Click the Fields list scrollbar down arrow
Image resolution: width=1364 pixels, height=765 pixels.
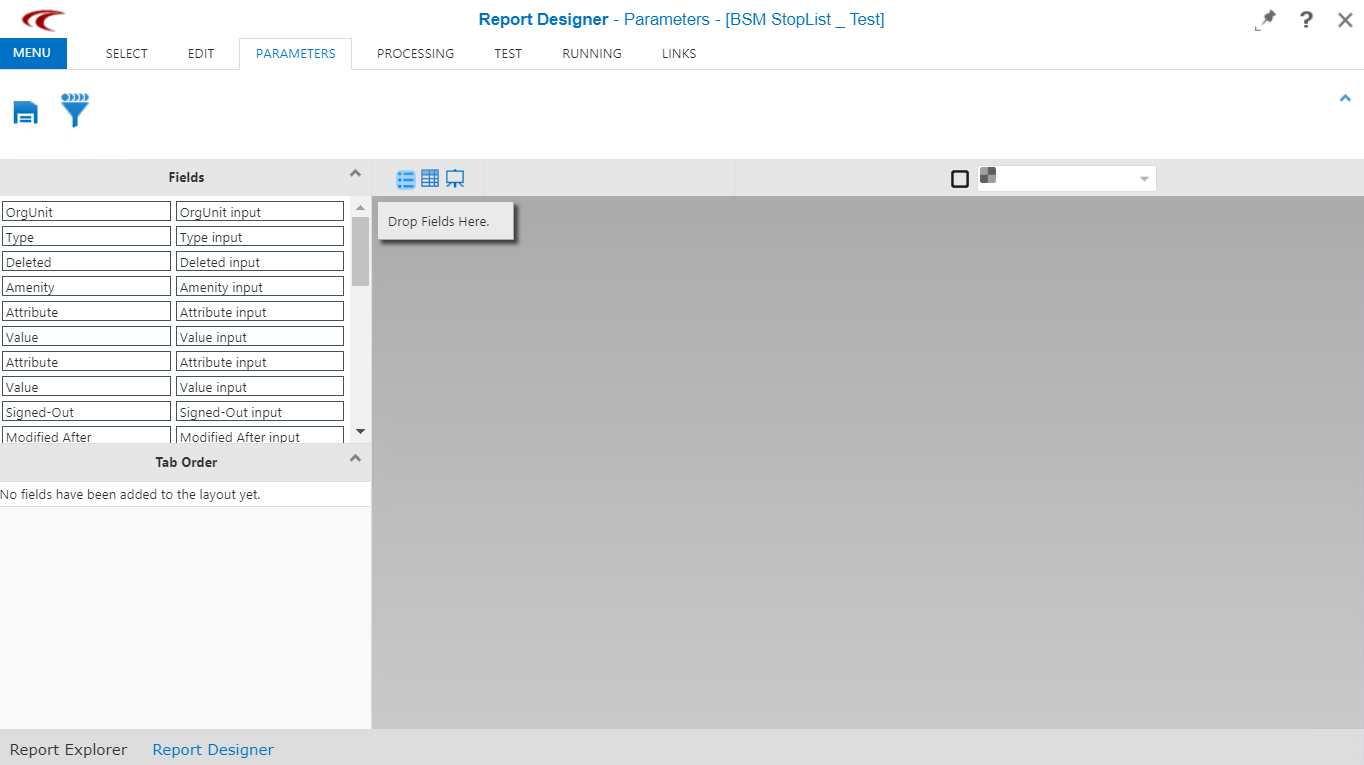(358, 432)
